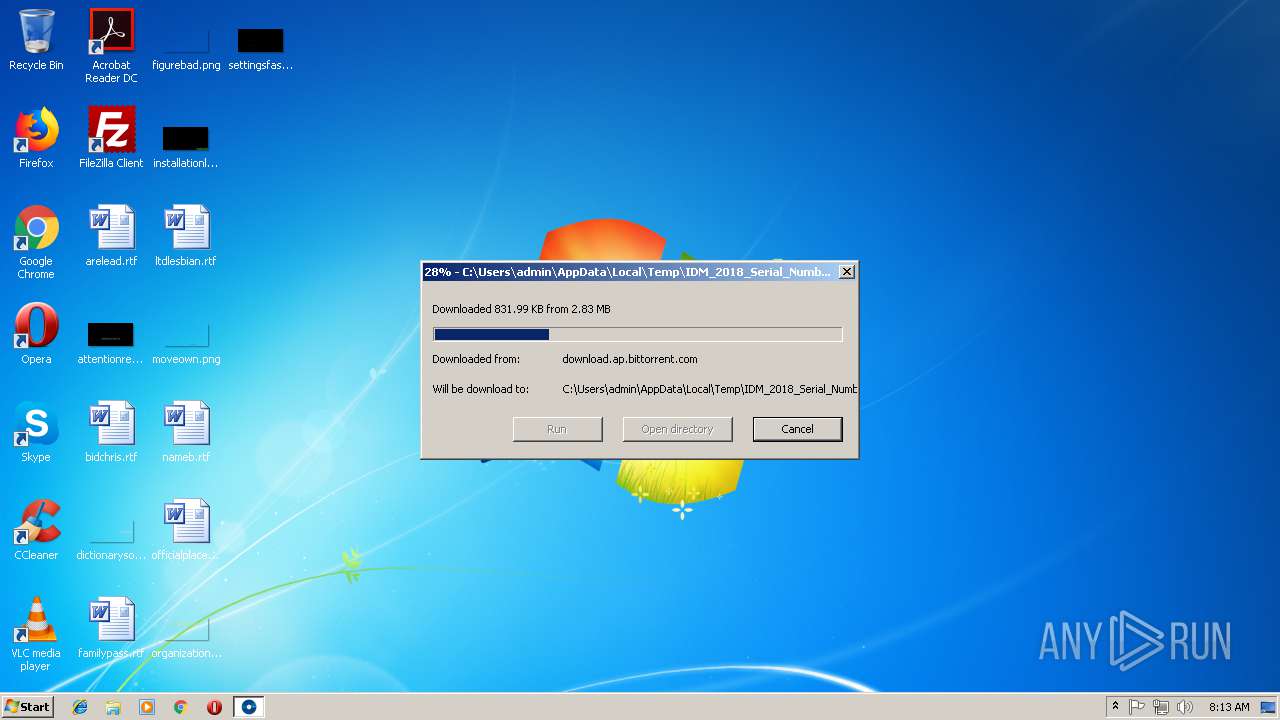Screen dimensions: 1280x720
Task: Open Skype desktop shortcut
Action: 36,432
